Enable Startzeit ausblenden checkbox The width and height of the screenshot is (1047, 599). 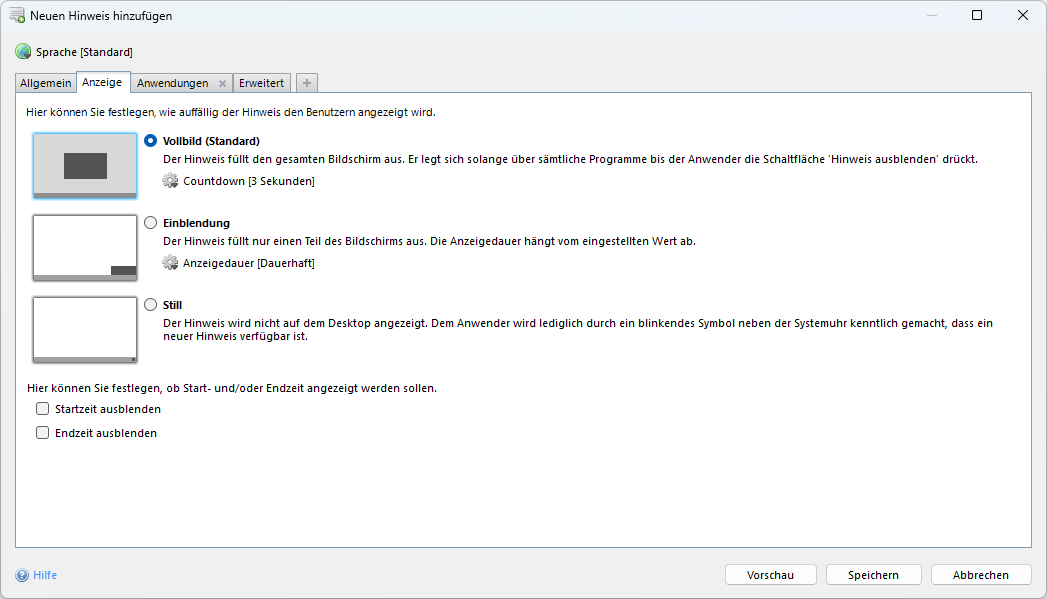(43, 409)
